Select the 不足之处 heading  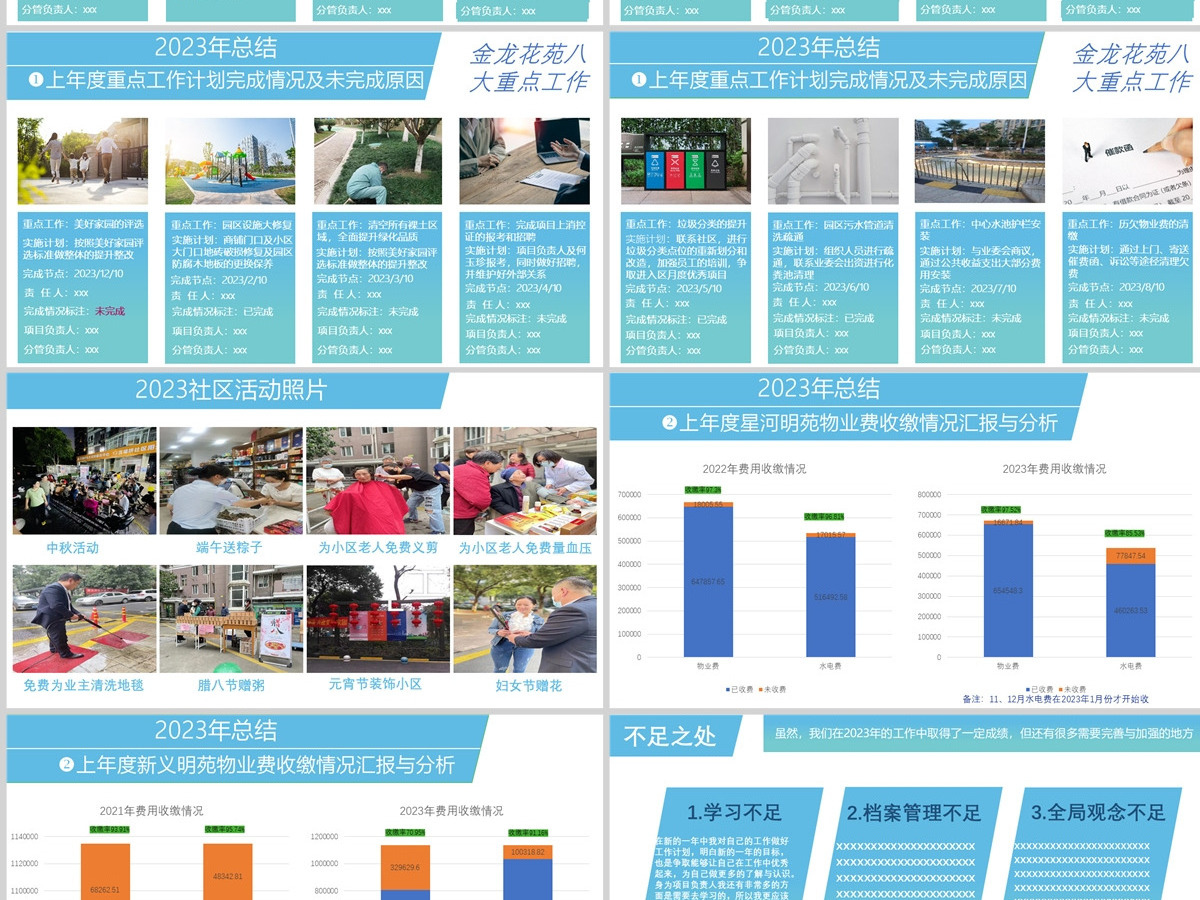(x=670, y=737)
